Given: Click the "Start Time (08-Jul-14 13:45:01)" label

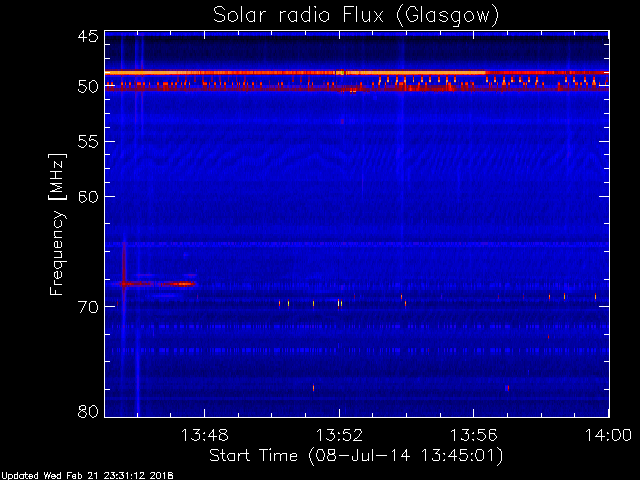Looking at the screenshot, I should pos(356,456).
